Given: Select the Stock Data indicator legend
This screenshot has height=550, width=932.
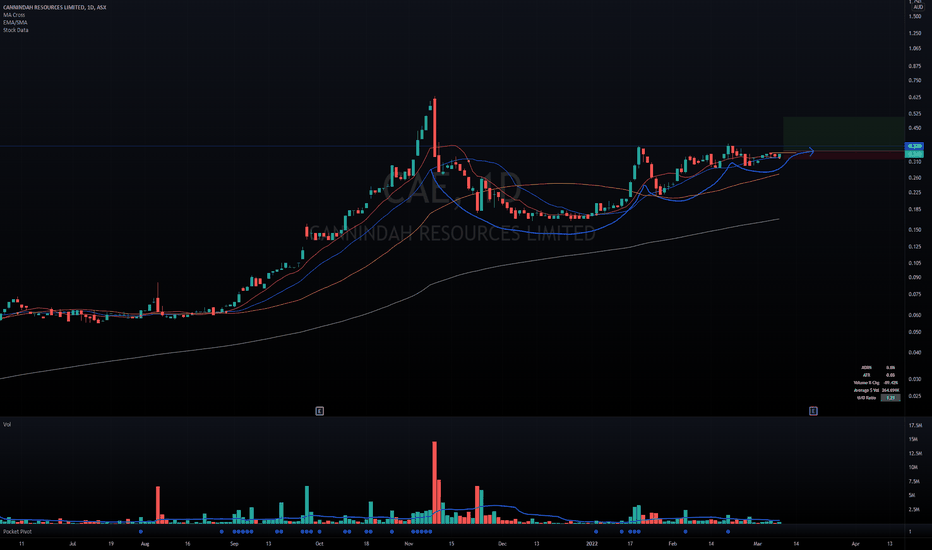Looking at the screenshot, I should point(15,30).
